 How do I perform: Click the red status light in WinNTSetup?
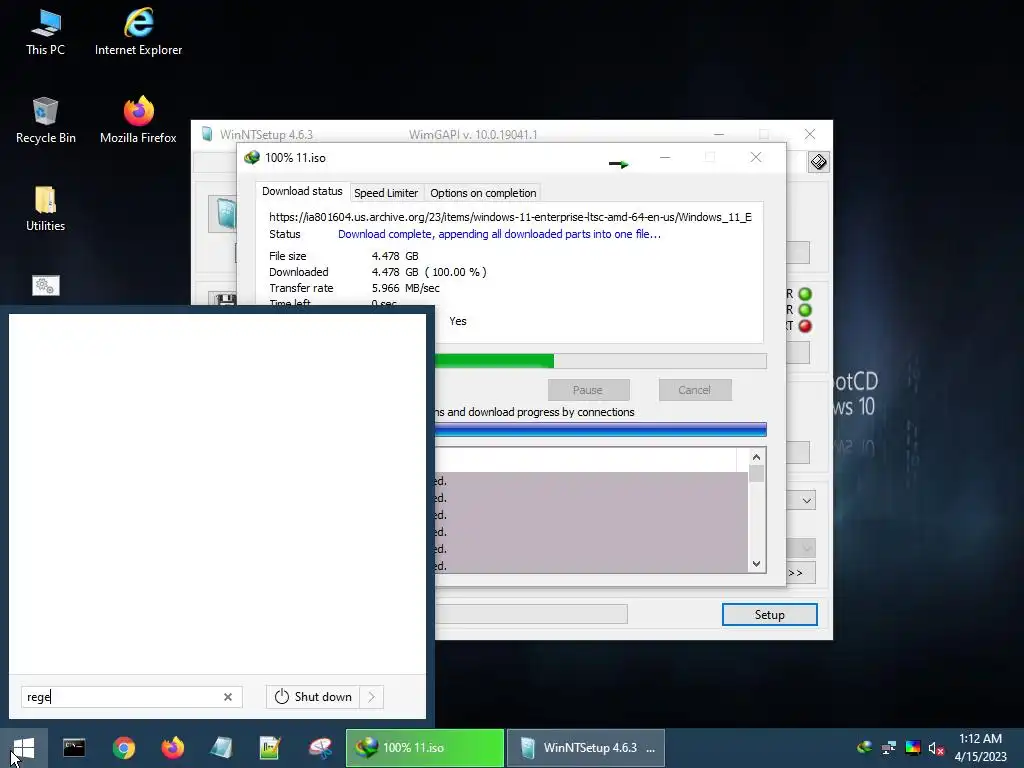pyautogui.click(x=805, y=326)
